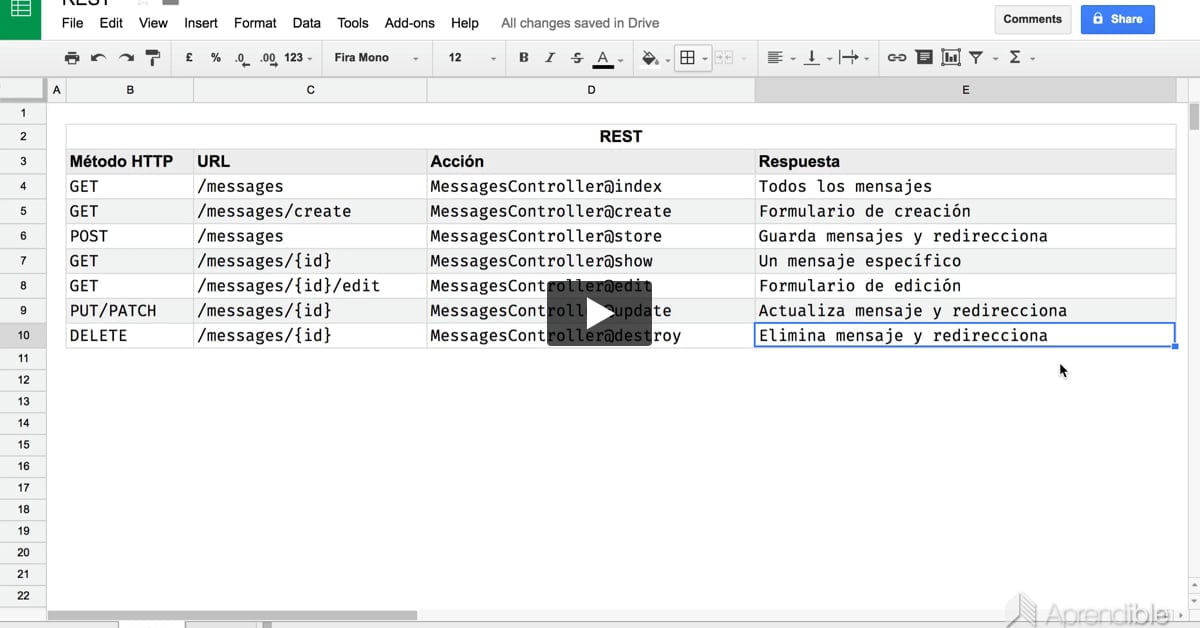Screen dimensions: 1200x628
Task: Open the Data menu
Action: point(307,22)
